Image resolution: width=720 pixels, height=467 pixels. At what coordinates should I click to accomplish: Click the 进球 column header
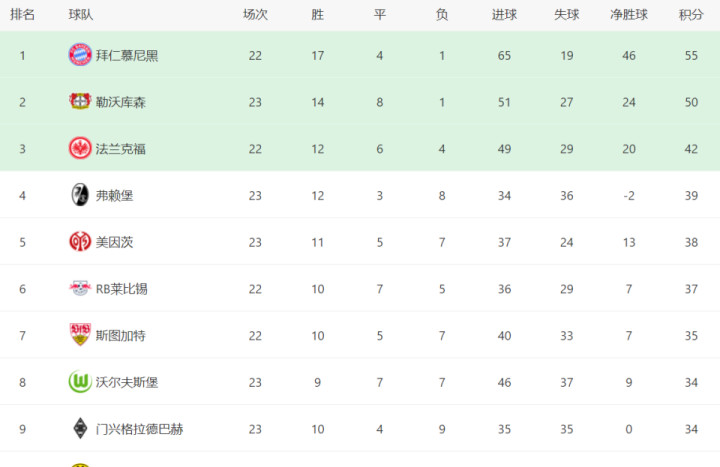[x=504, y=15]
